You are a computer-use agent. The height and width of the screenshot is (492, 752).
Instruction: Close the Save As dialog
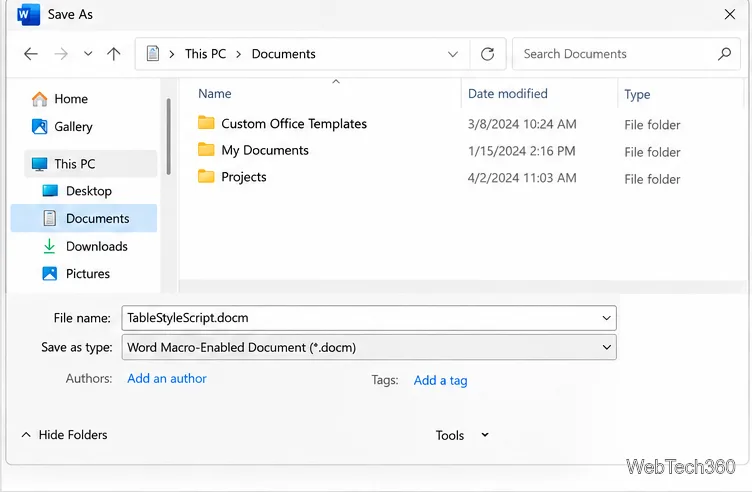tap(729, 14)
